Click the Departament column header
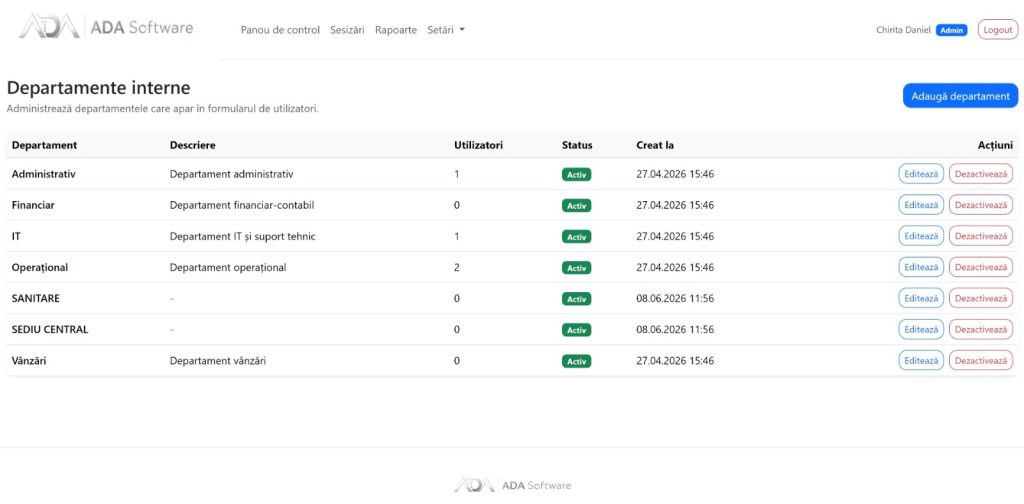The image size is (1024, 504). [x=44, y=145]
